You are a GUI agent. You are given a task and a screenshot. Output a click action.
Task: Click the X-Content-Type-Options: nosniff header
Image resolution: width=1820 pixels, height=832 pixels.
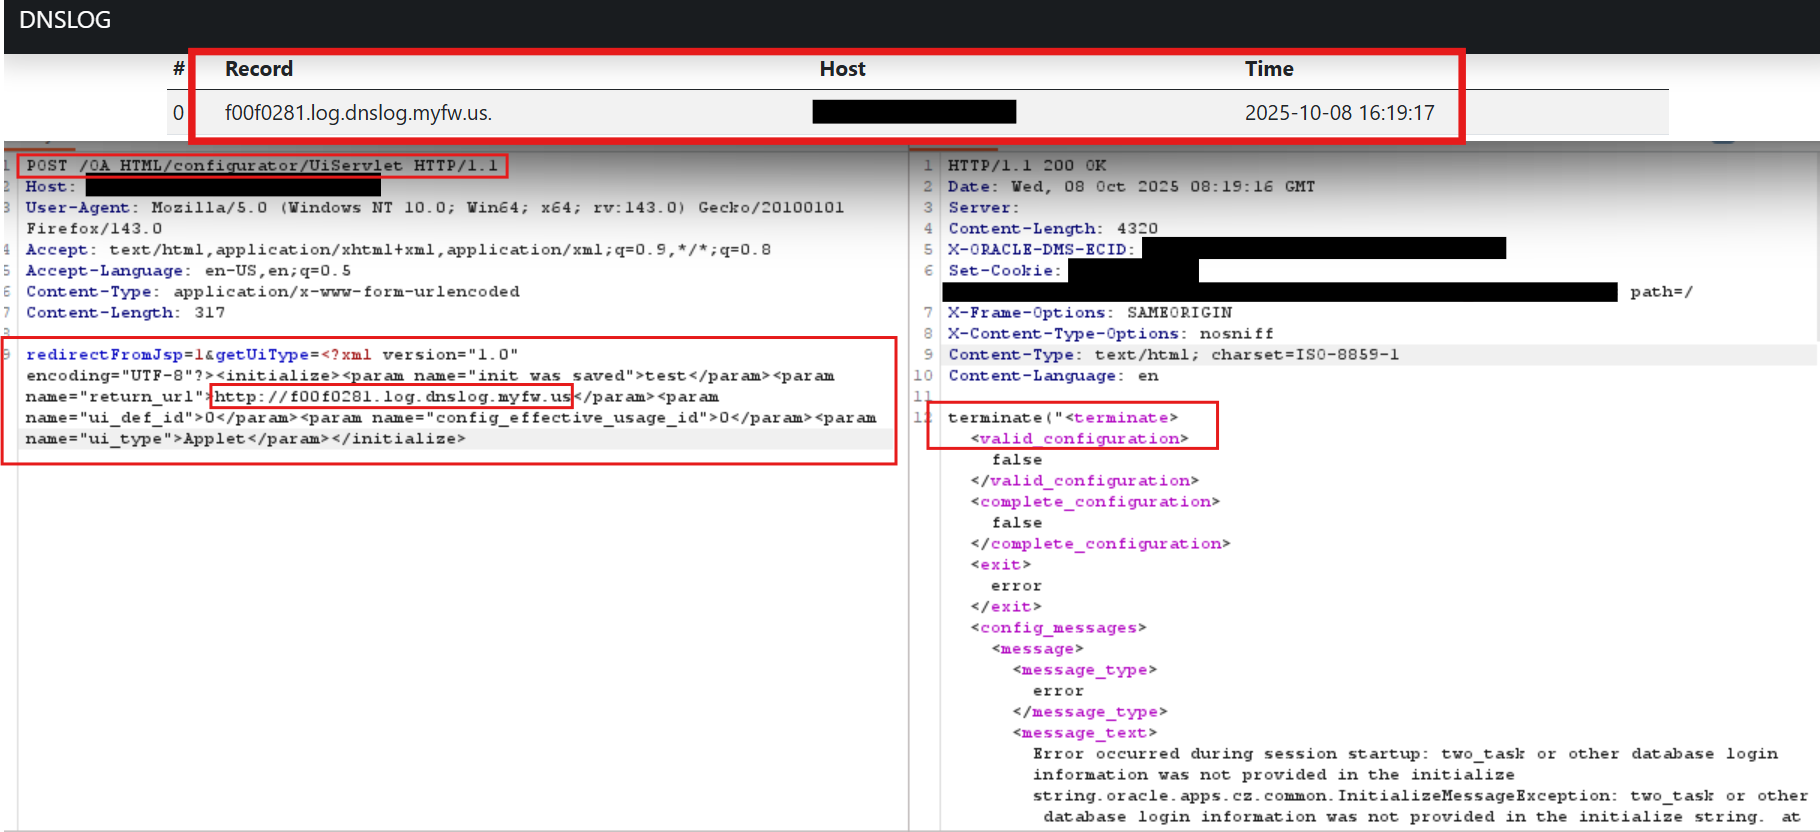(1110, 334)
